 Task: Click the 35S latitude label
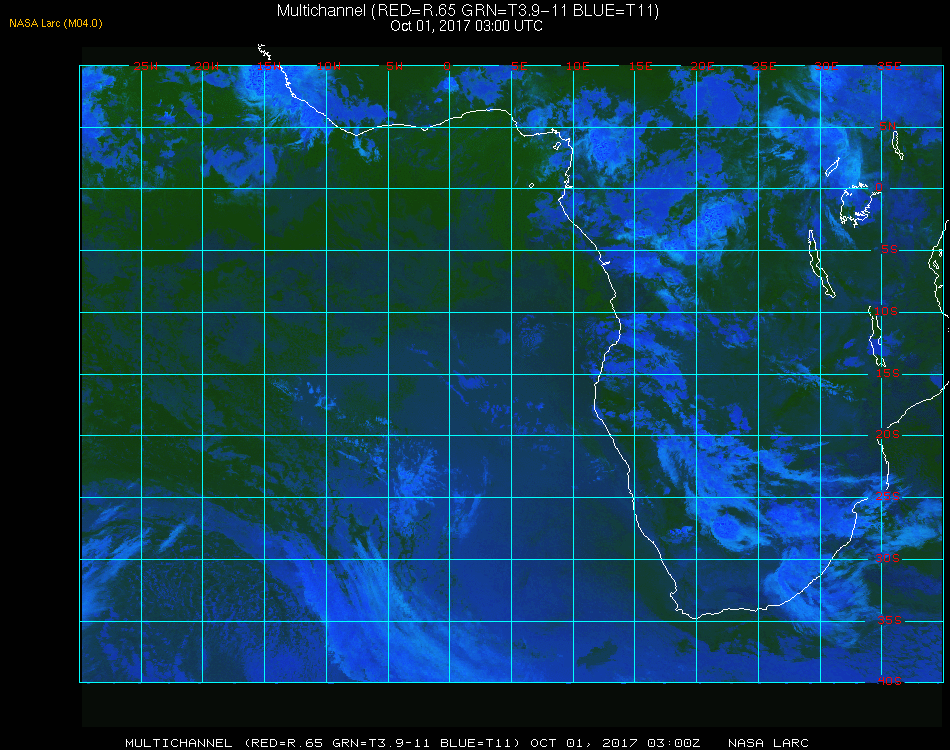point(889,620)
